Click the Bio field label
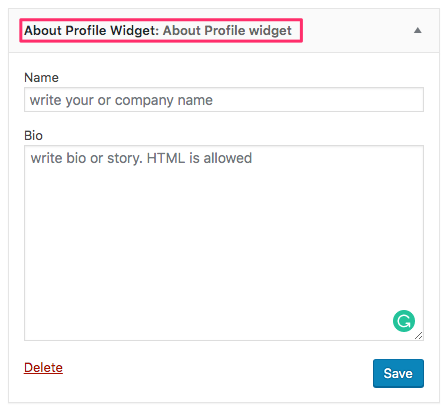 point(33,136)
